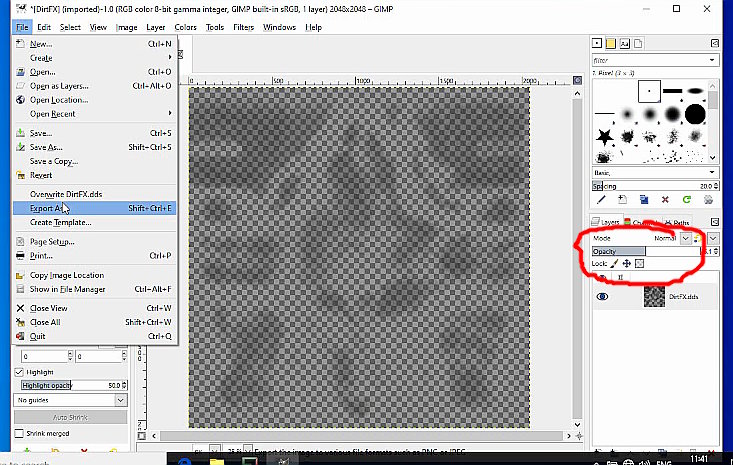Click the delete brush red X

665,200
